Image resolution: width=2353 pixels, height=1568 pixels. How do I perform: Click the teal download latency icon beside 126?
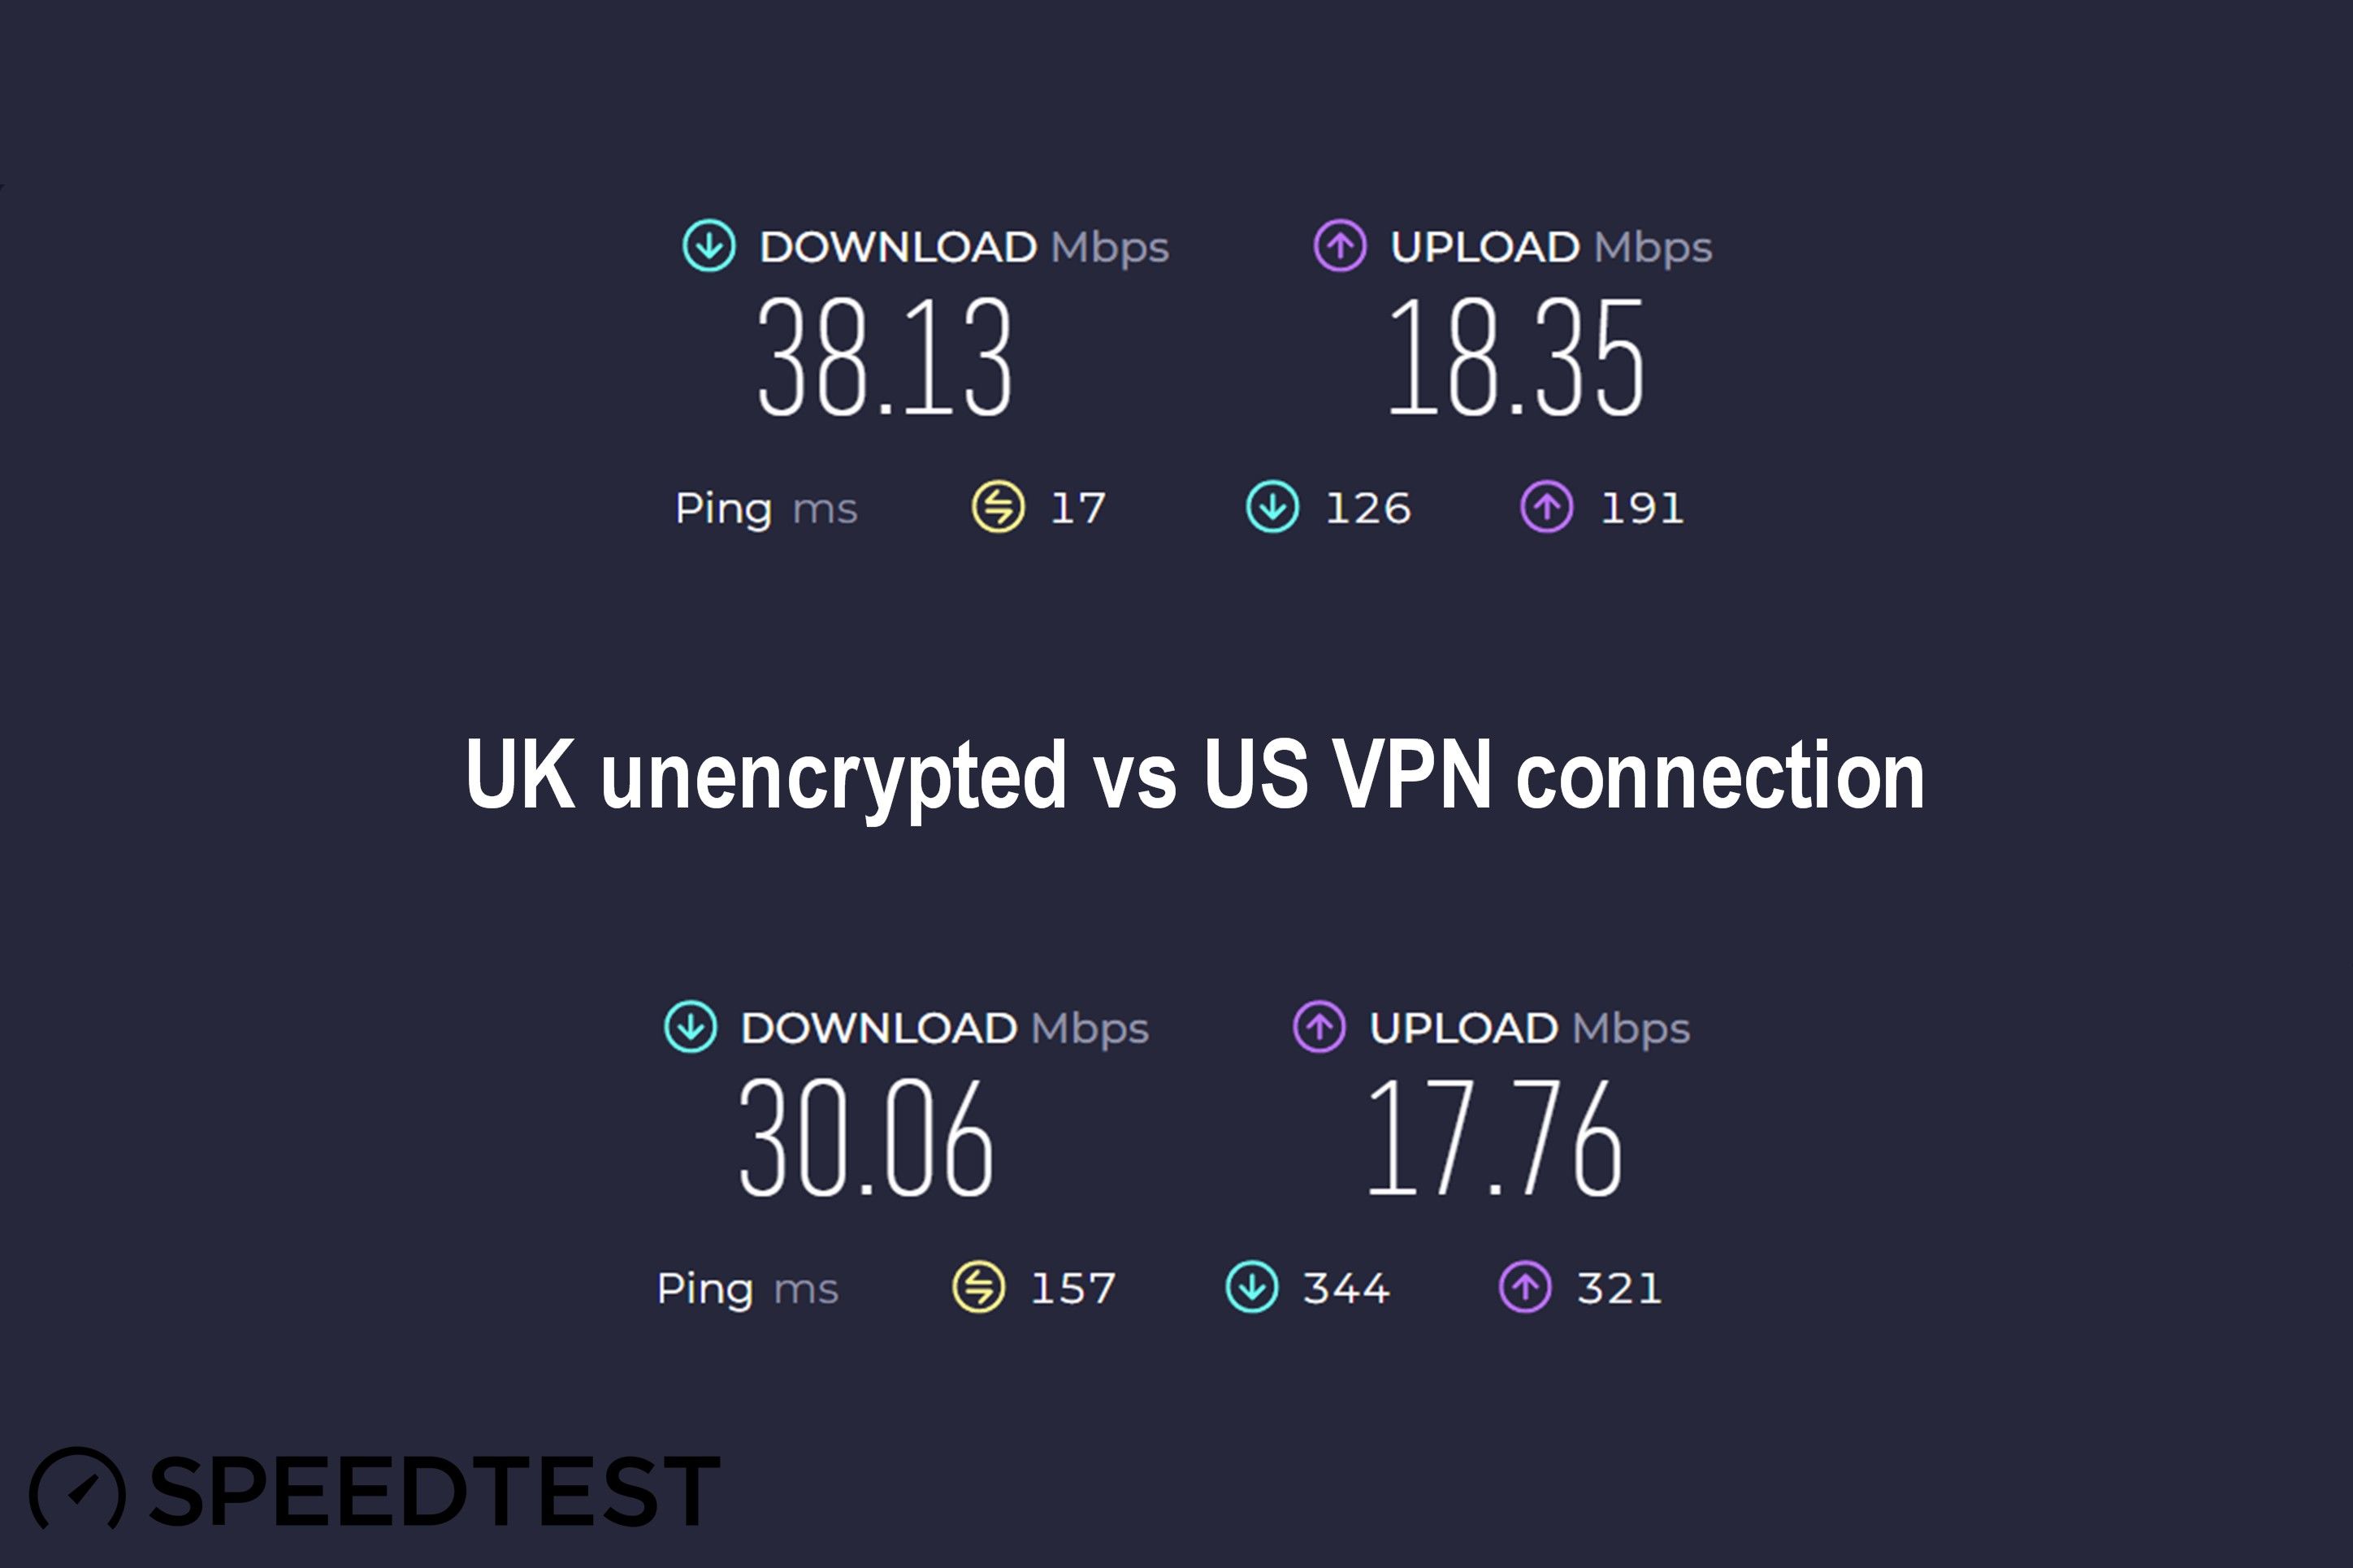coord(1273,507)
